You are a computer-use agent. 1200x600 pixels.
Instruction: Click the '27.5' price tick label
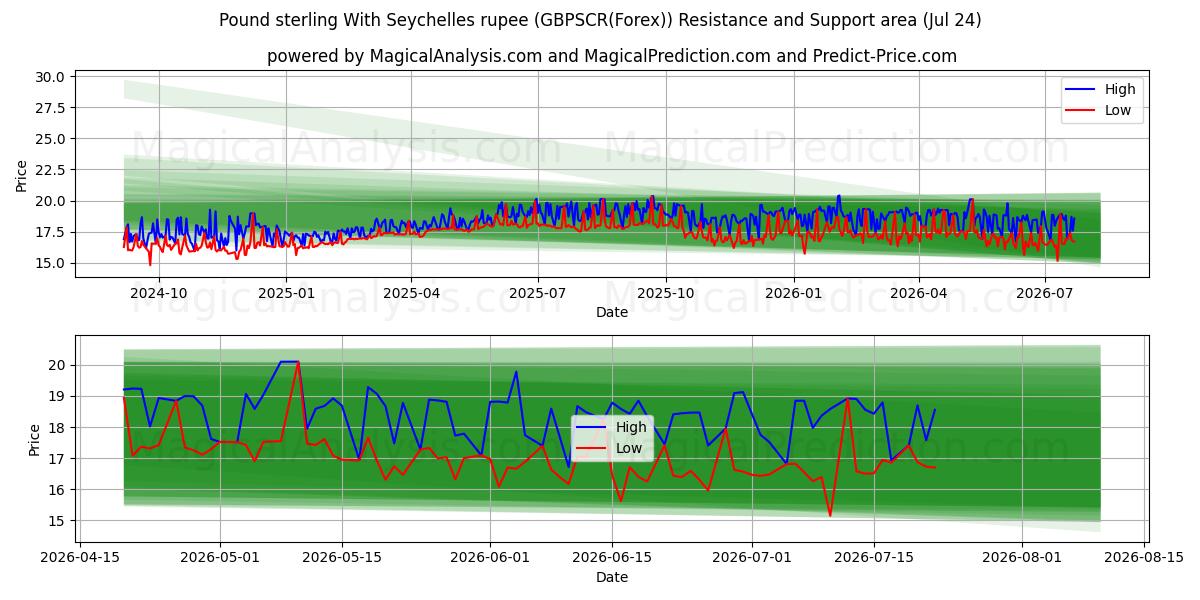51,108
